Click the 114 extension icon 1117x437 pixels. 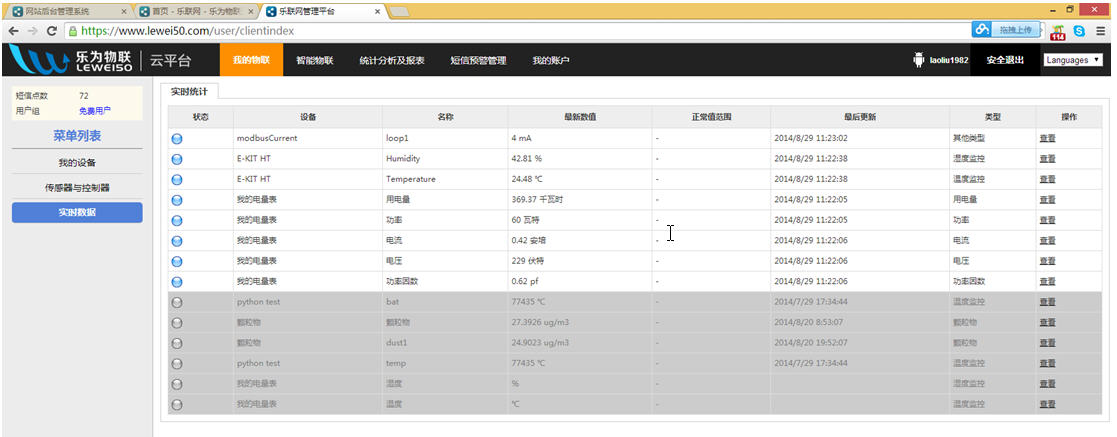click(1057, 31)
